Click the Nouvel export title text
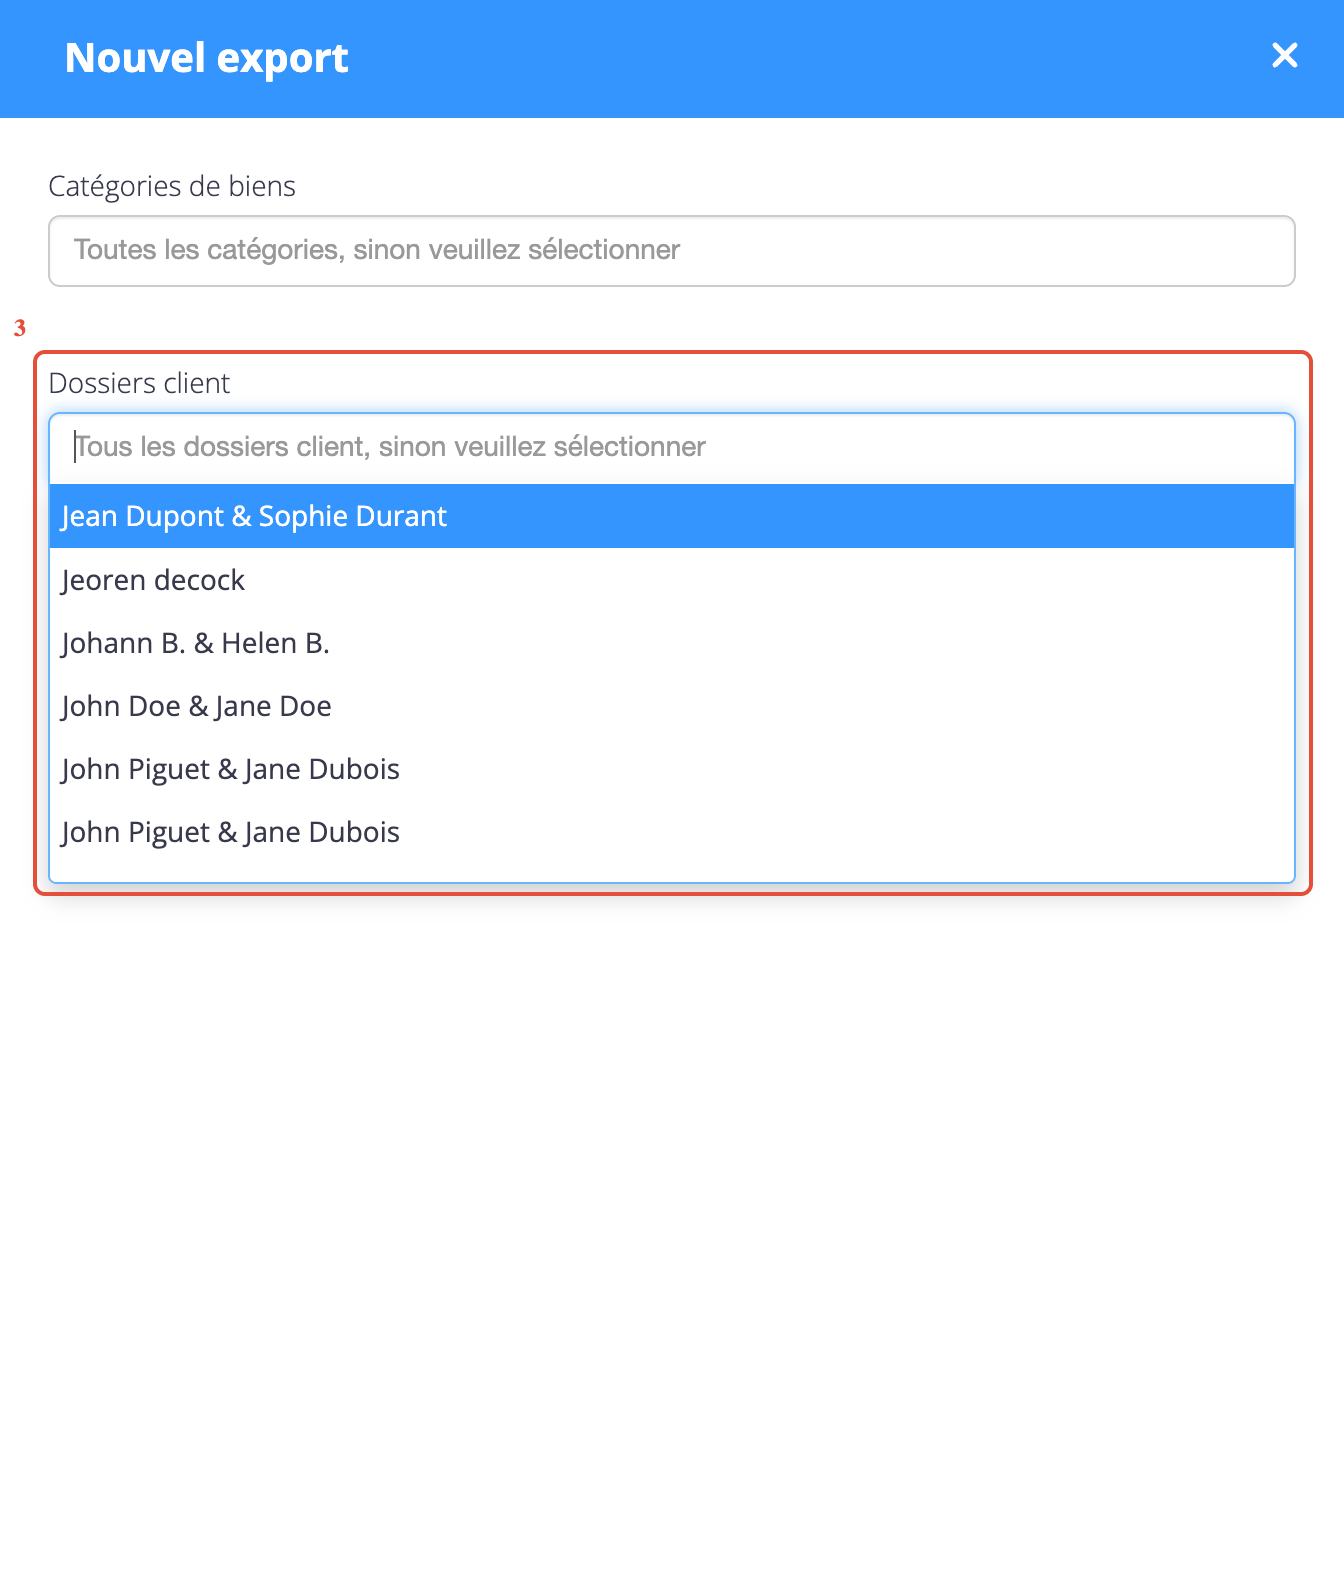Image resolution: width=1344 pixels, height=1592 pixels. point(206,58)
